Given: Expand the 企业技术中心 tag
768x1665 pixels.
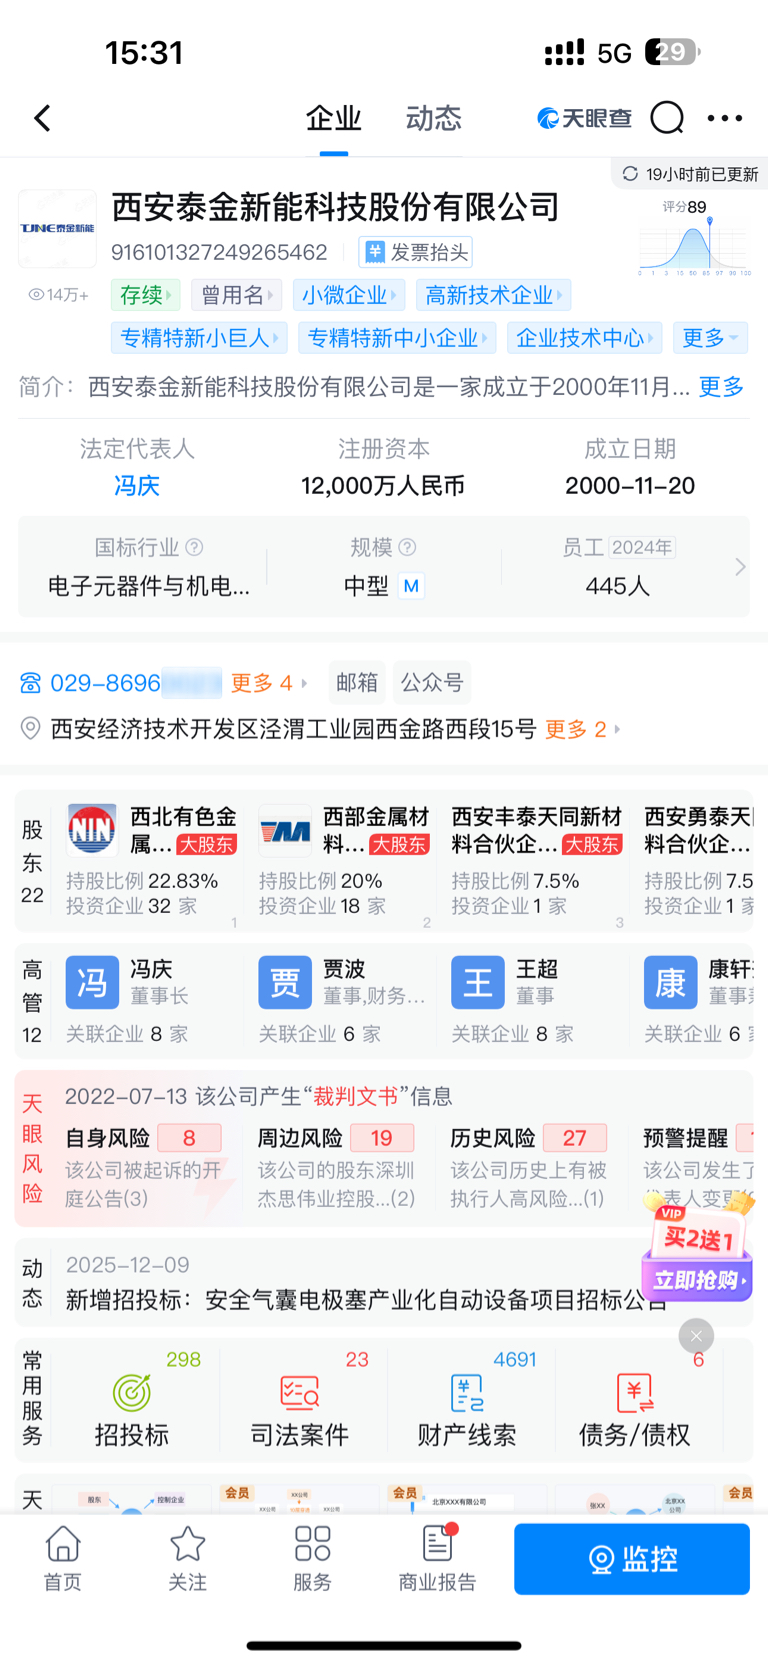Looking at the screenshot, I should [585, 338].
